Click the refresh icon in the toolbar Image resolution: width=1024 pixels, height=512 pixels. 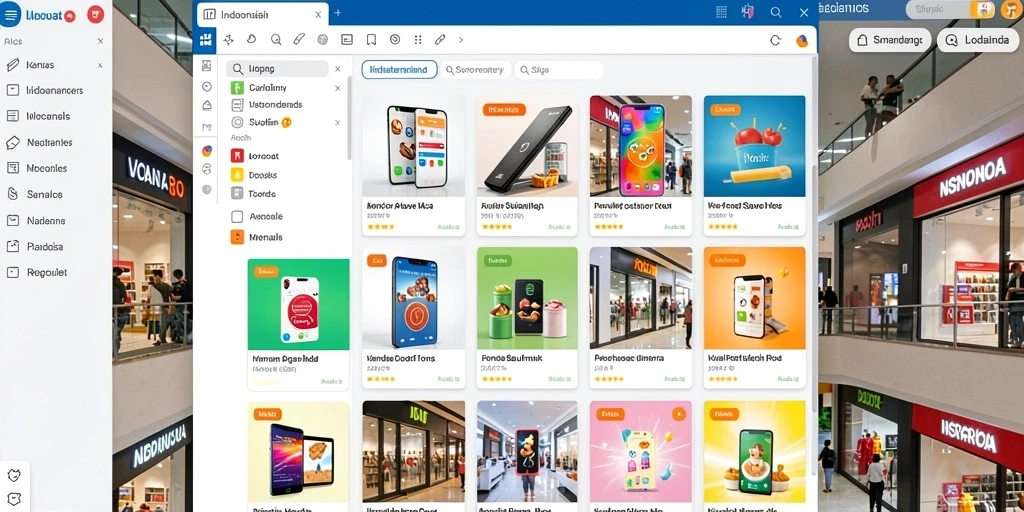click(775, 40)
